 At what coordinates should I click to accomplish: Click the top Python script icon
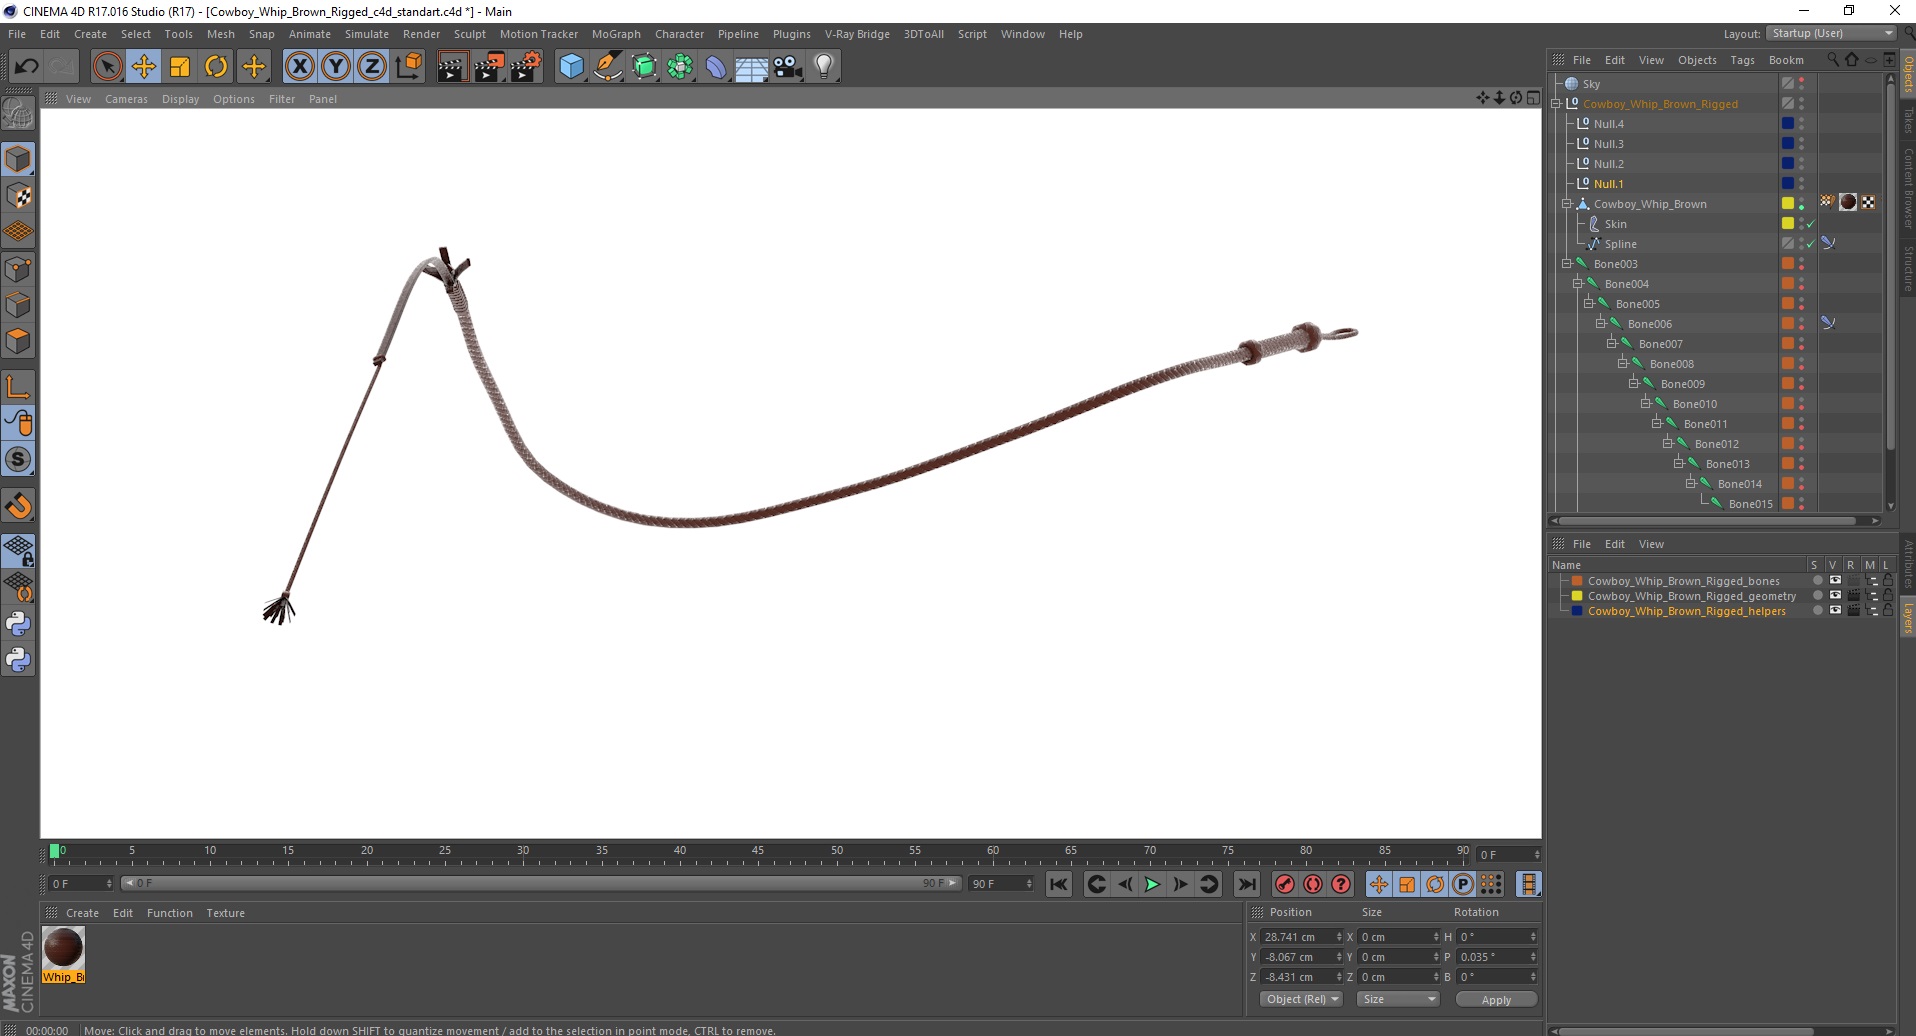(x=18, y=624)
